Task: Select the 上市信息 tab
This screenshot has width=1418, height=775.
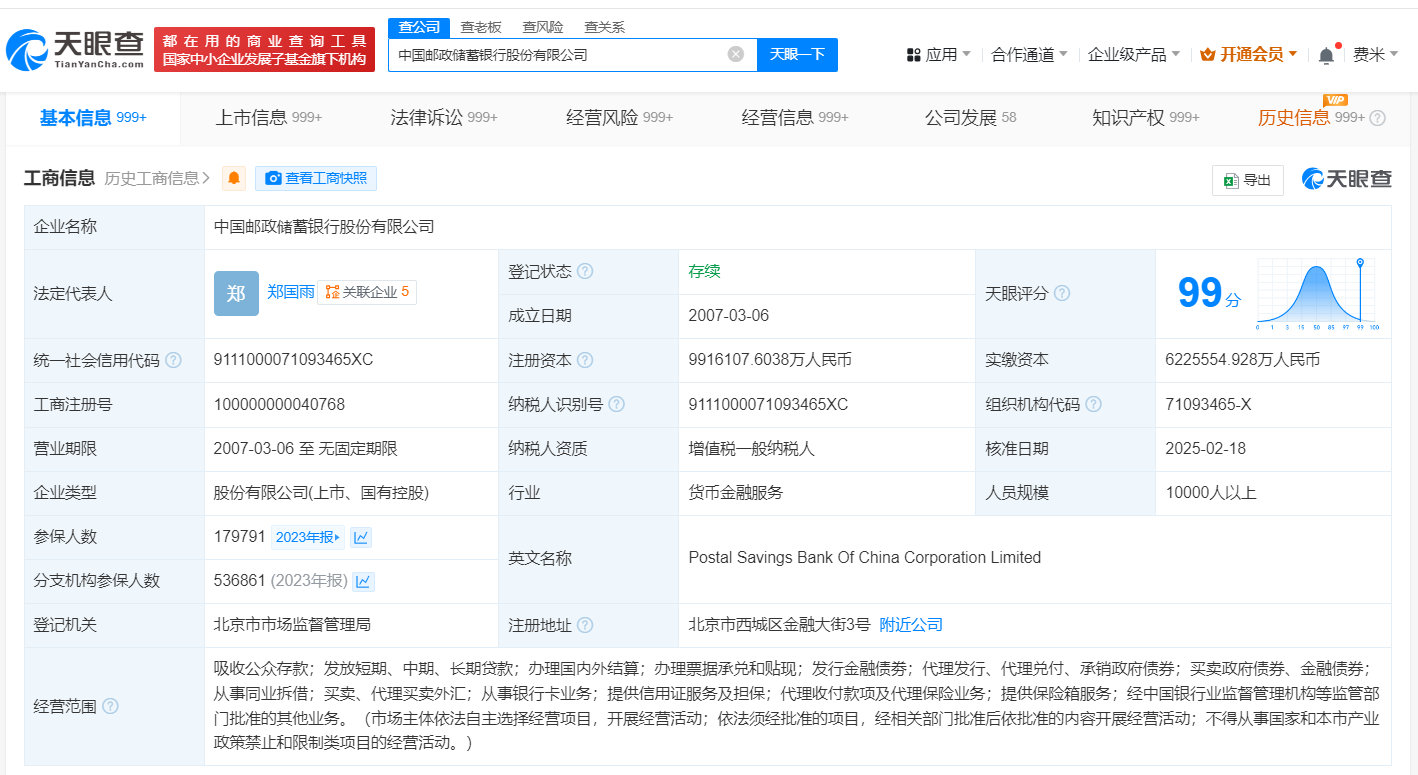Action: 268,118
